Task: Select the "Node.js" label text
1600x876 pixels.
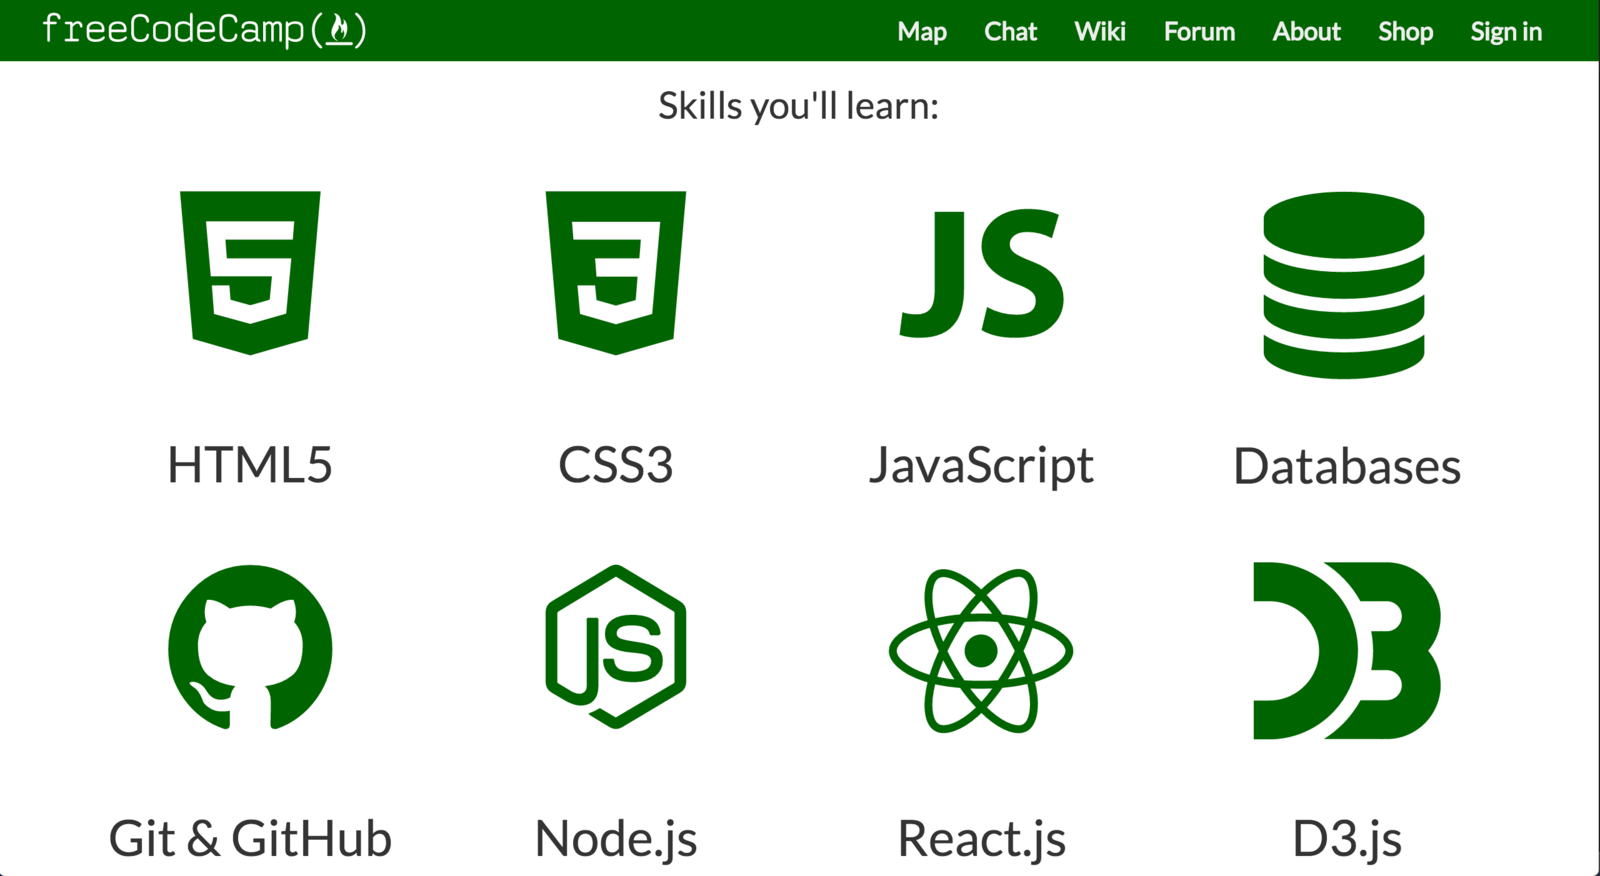Action: [x=616, y=839]
